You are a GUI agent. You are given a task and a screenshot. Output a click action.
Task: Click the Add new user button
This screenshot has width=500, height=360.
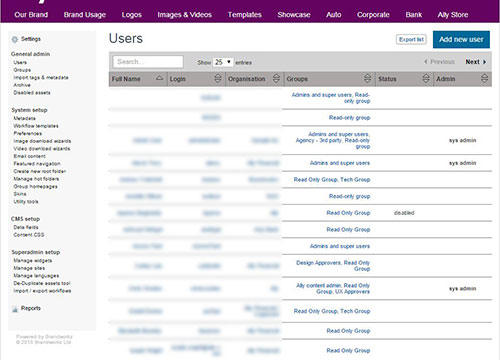tap(461, 39)
